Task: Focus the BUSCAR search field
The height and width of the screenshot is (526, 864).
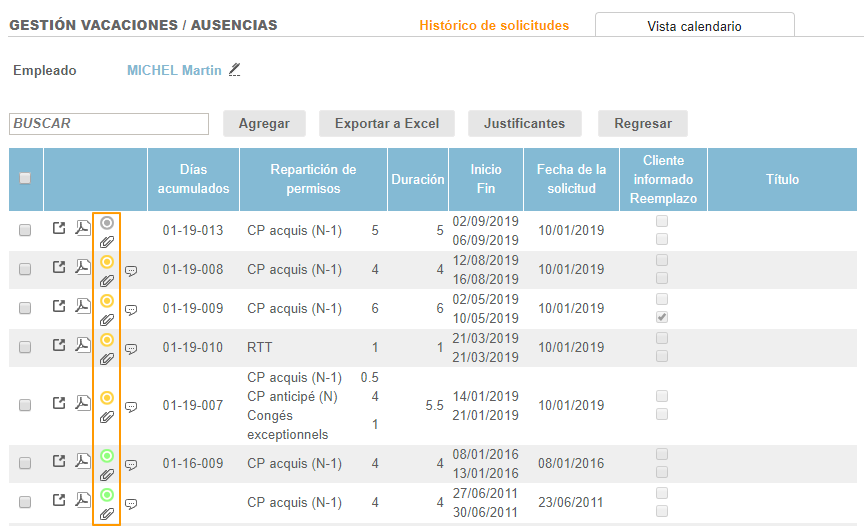Action: (108, 124)
